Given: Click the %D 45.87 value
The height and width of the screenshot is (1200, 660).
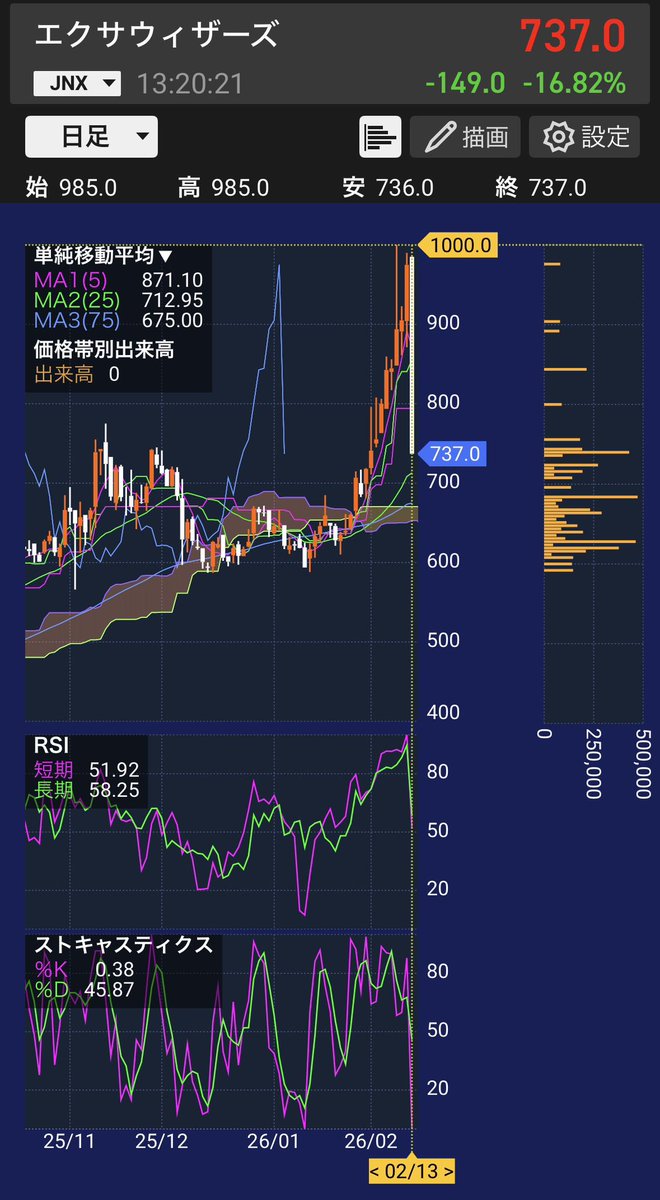Looking at the screenshot, I should (x=83, y=989).
